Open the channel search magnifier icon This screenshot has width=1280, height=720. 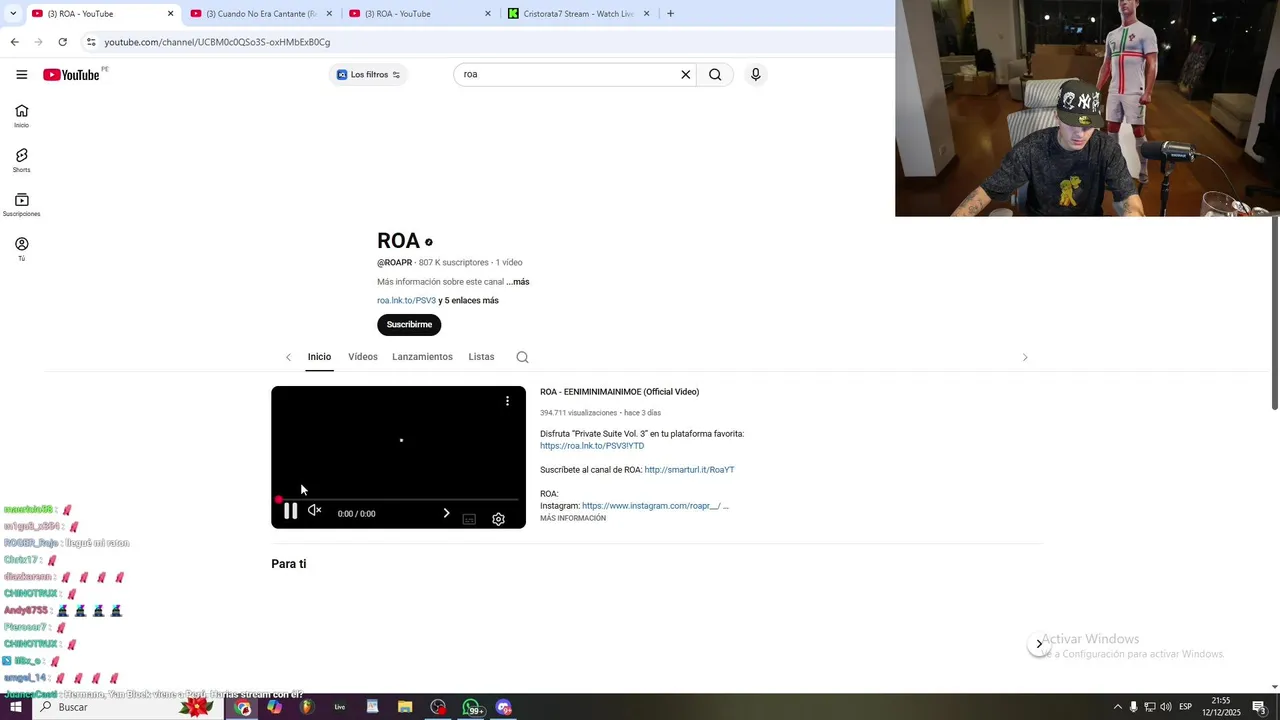pos(522,357)
